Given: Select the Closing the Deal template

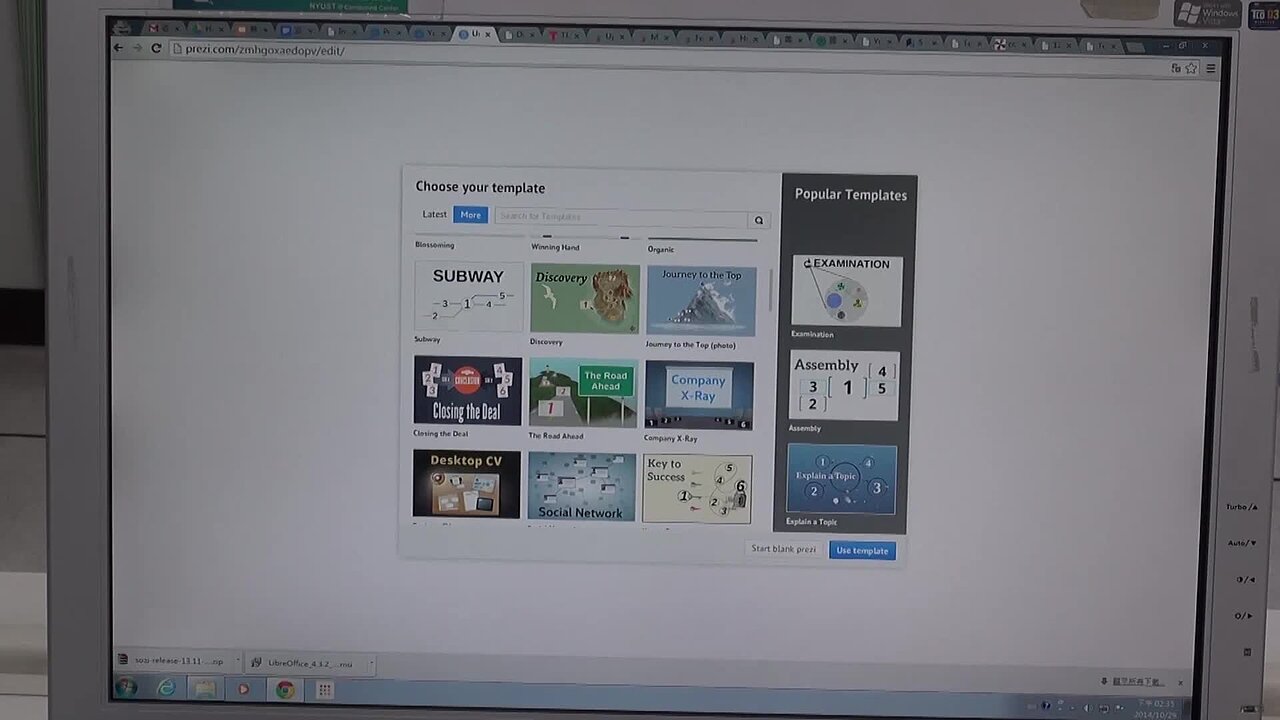Looking at the screenshot, I should click(x=467, y=390).
